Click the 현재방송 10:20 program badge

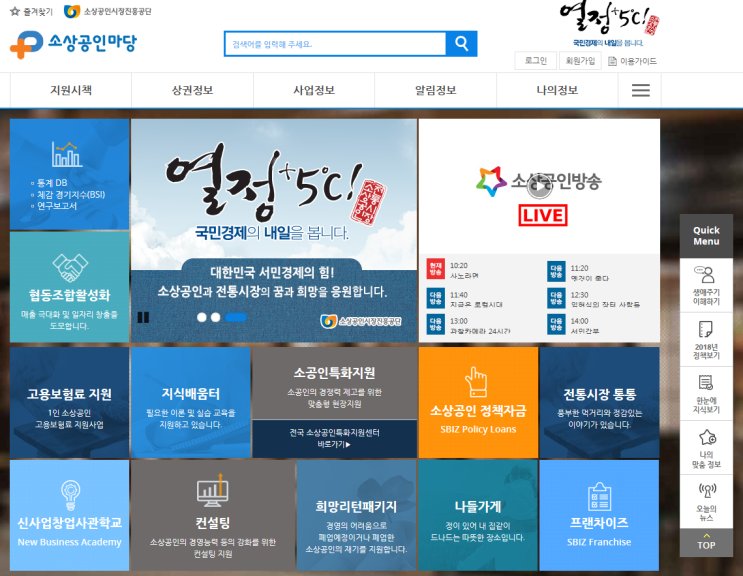click(435, 269)
